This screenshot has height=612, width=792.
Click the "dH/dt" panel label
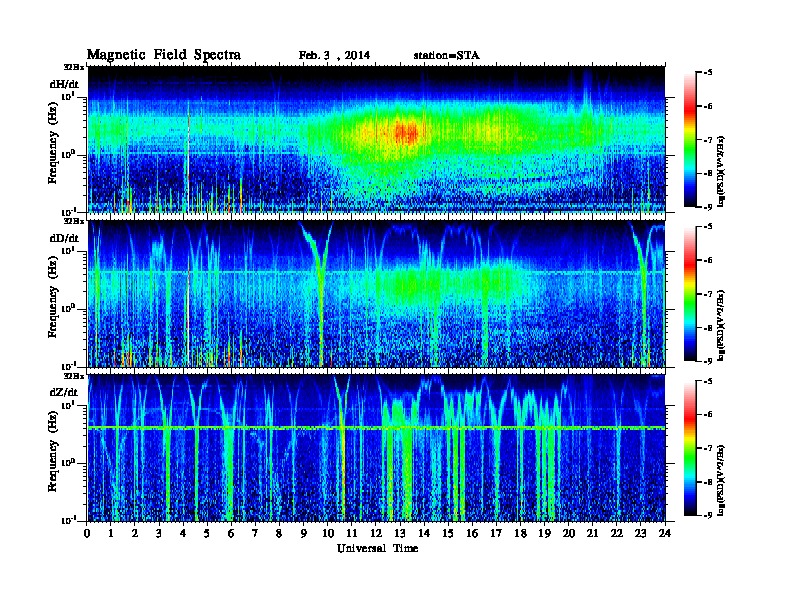(x=64, y=84)
